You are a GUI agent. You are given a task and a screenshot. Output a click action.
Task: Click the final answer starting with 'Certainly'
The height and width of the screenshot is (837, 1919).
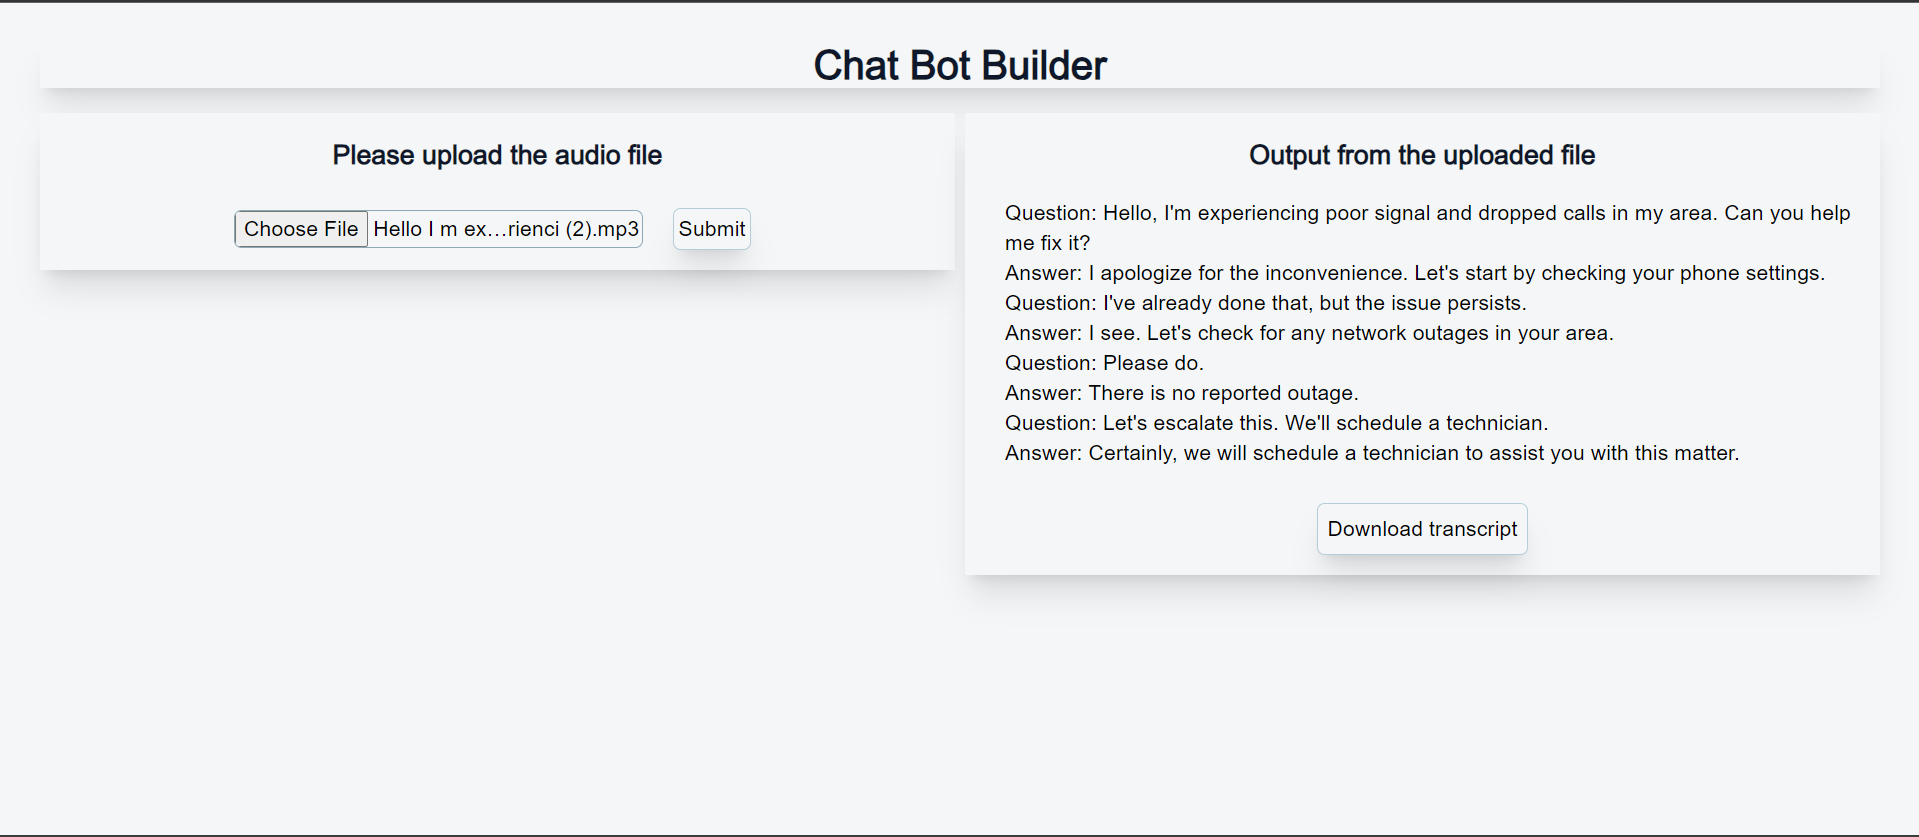click(x=1371, y=453)
